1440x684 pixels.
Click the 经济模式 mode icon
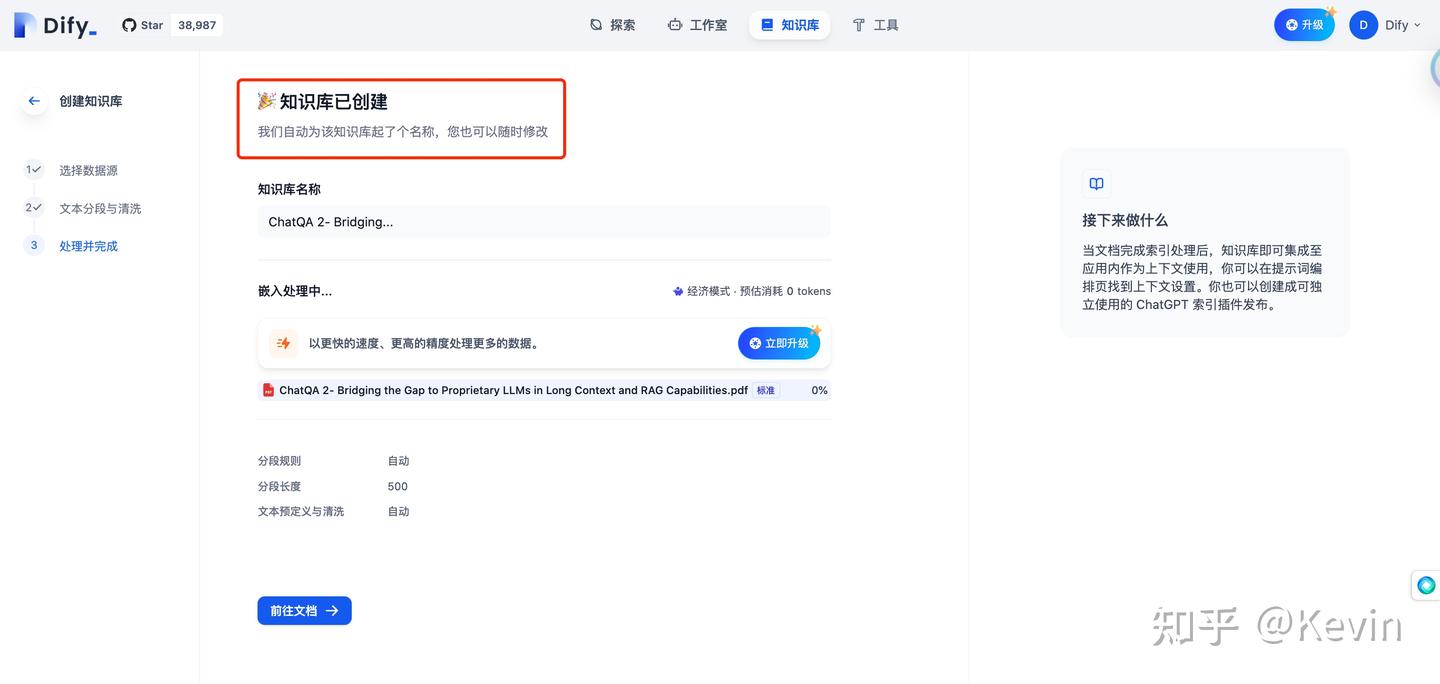point(678,291)
